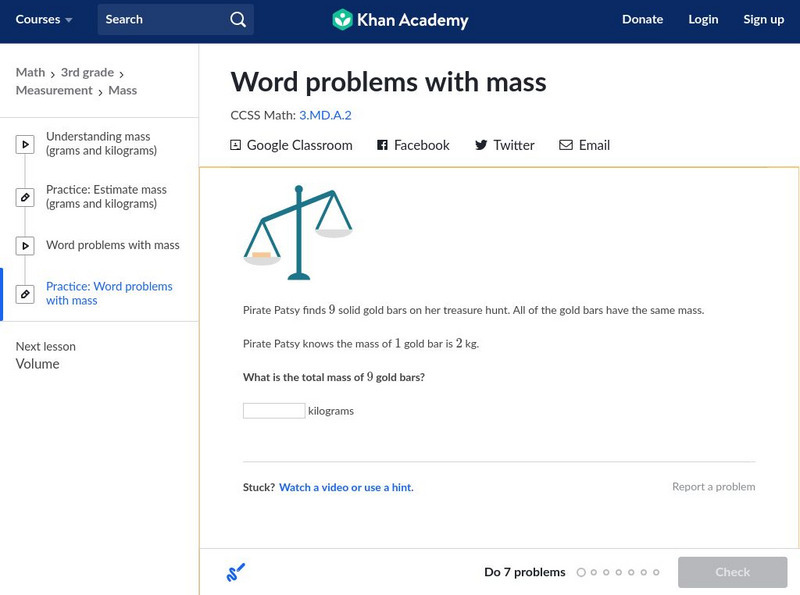Select the Khan Academy leaf logo

click(x=343, y=18)
